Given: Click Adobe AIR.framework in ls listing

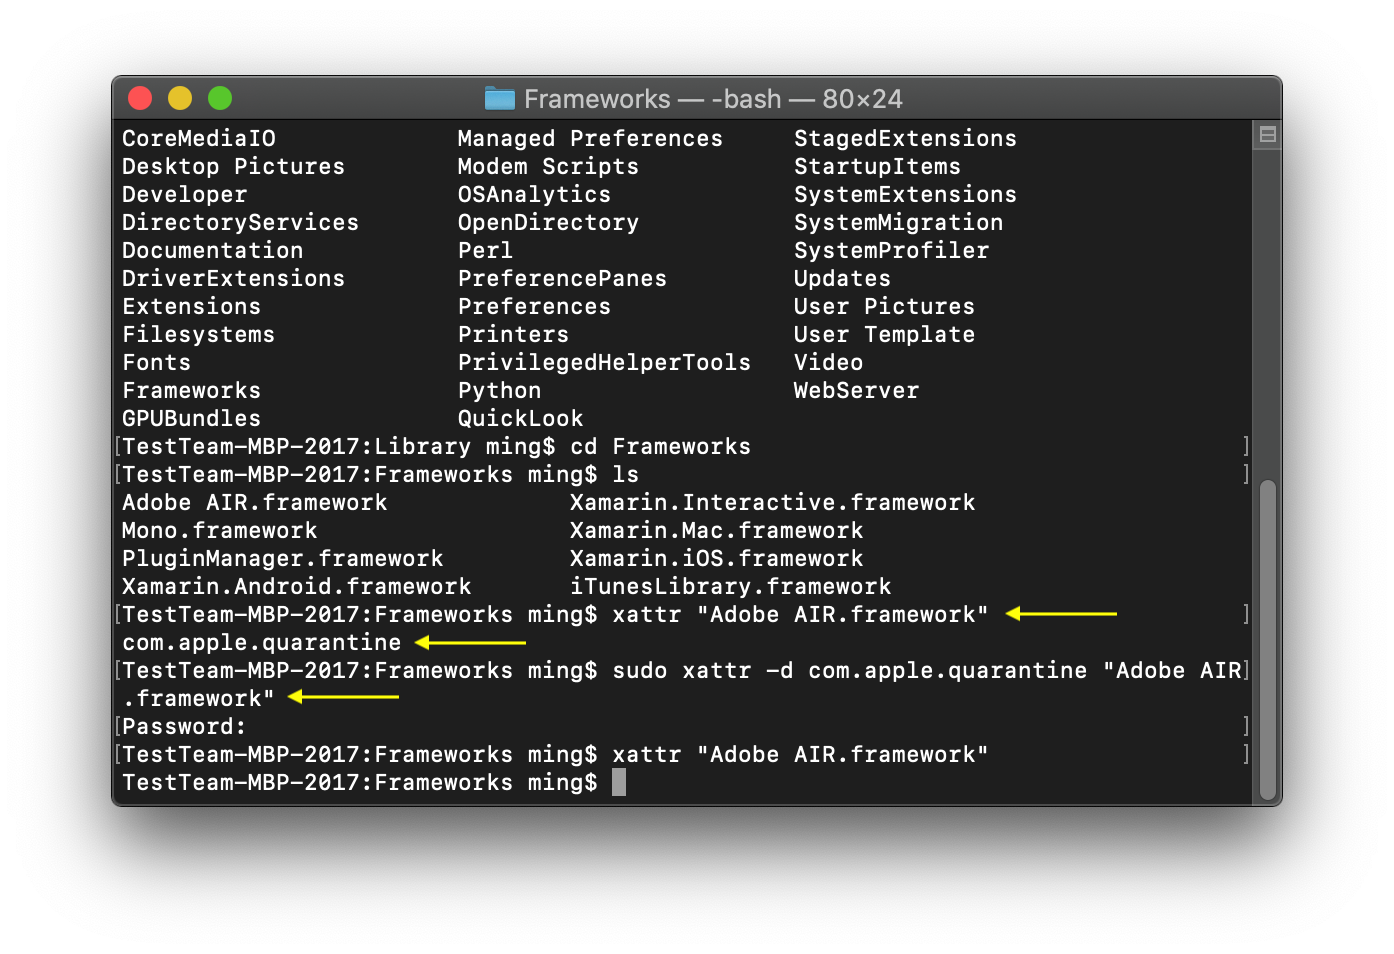Looking at the screenshot, I should click(x=255, y=502).
